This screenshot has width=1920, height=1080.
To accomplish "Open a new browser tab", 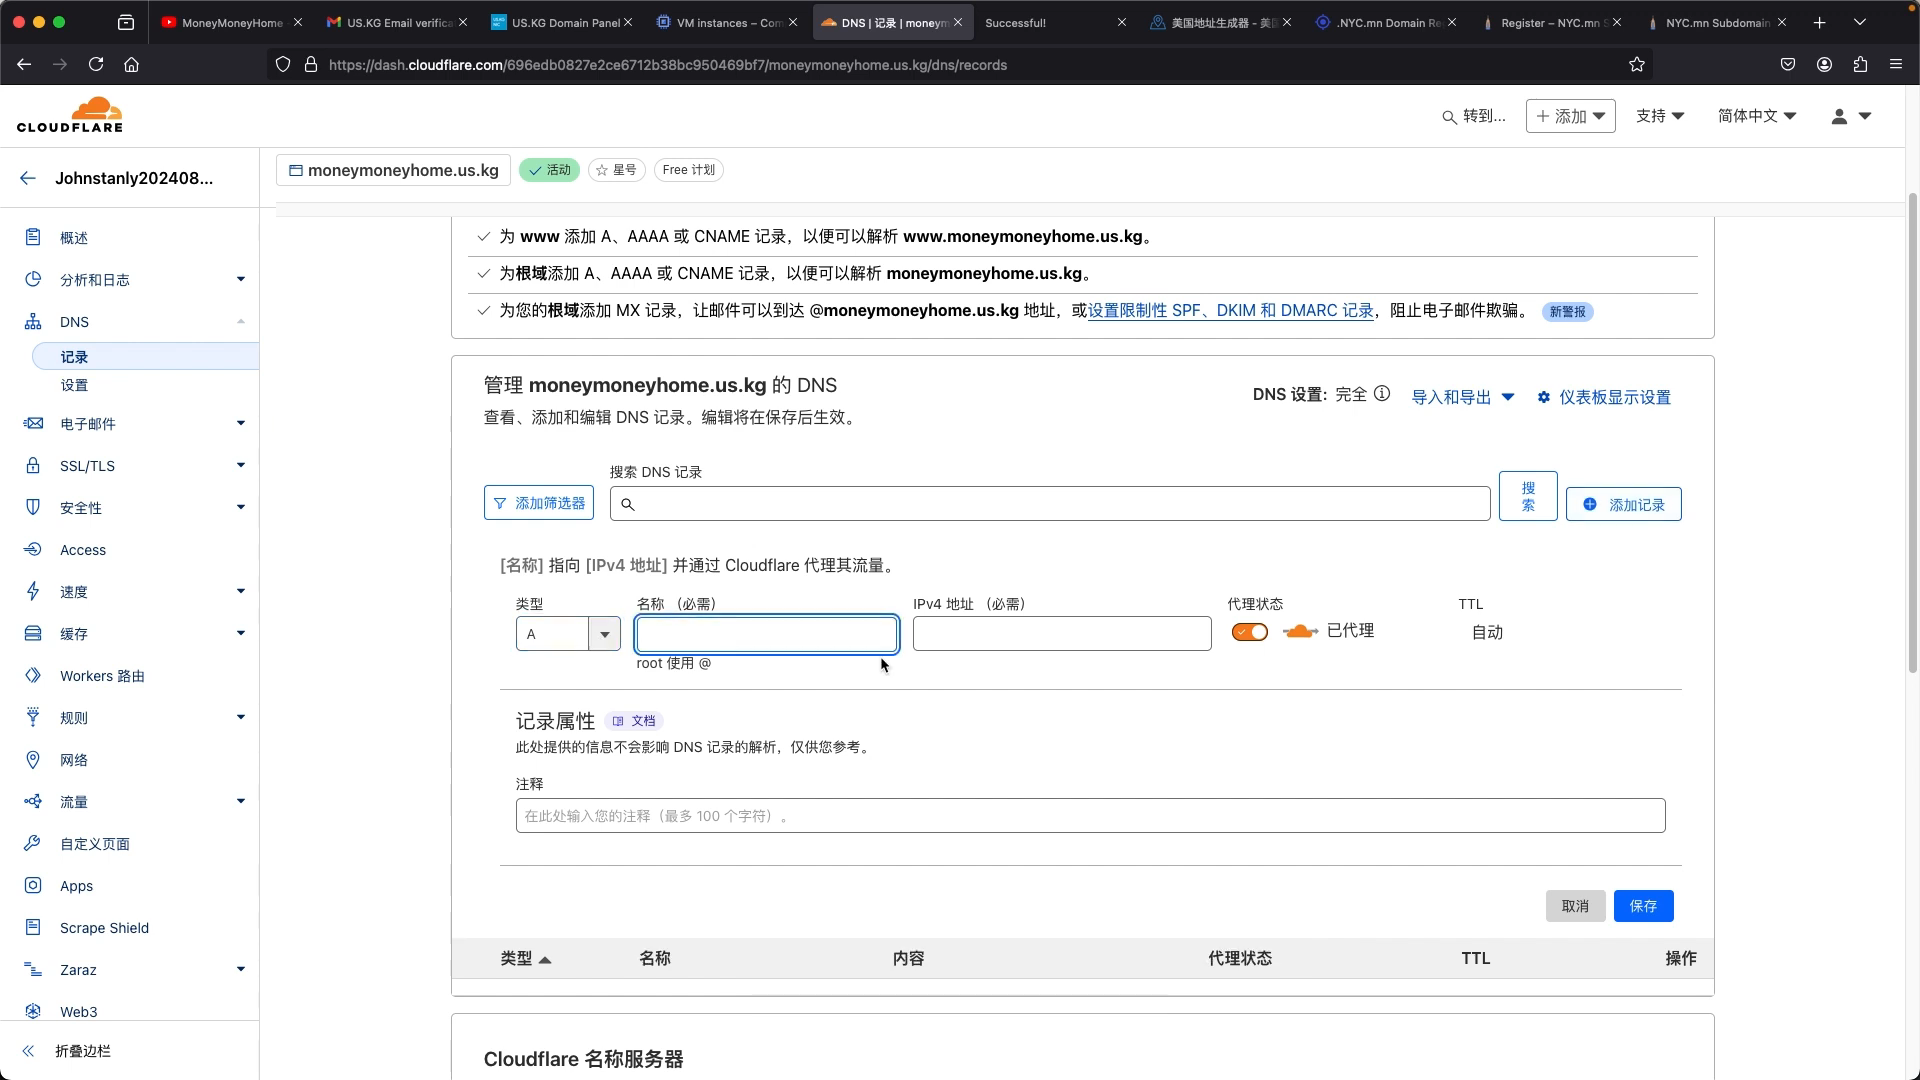I will point(1819,22).
